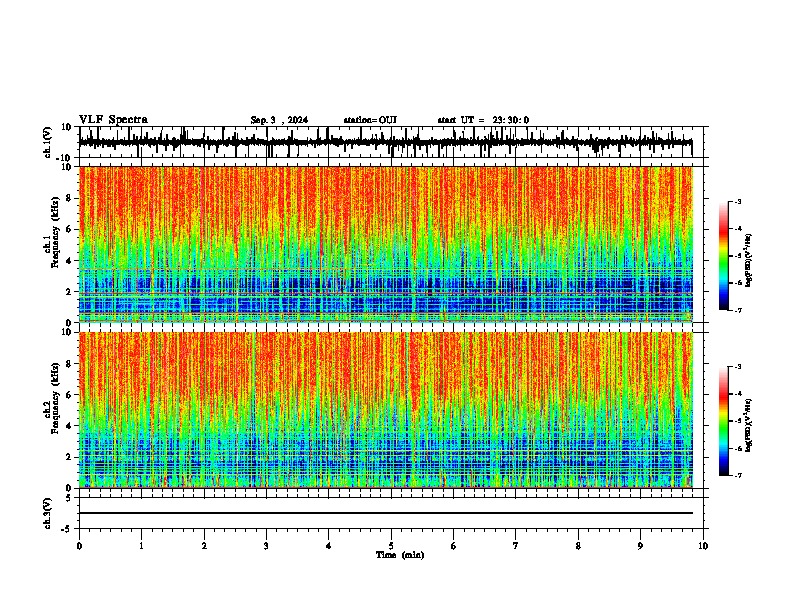This screenshot has height=612, width=792.
Task: Click the time axis tick label 7
Action: point(516,546)
